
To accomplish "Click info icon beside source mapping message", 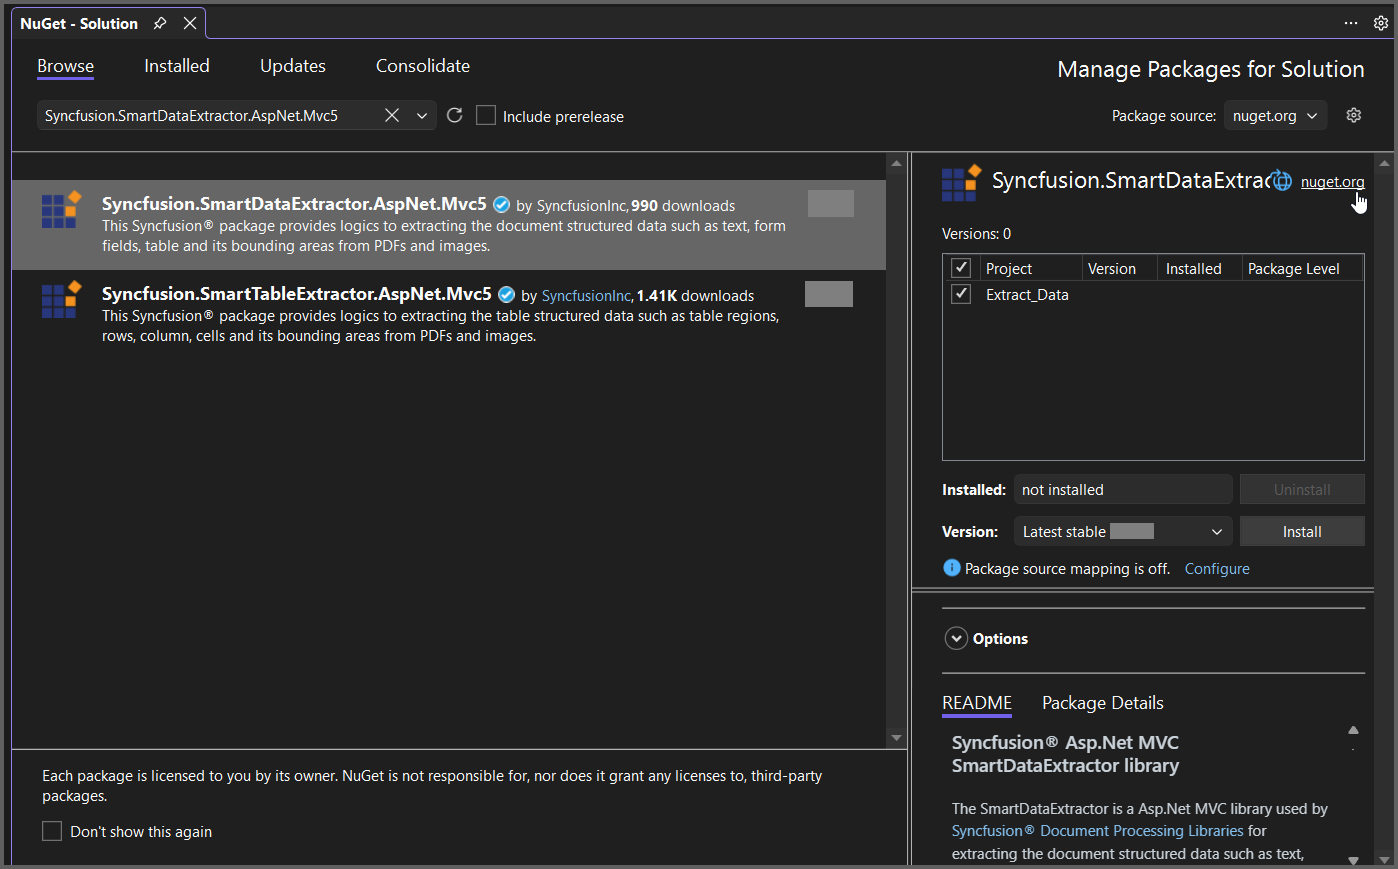I will point(952,568).
